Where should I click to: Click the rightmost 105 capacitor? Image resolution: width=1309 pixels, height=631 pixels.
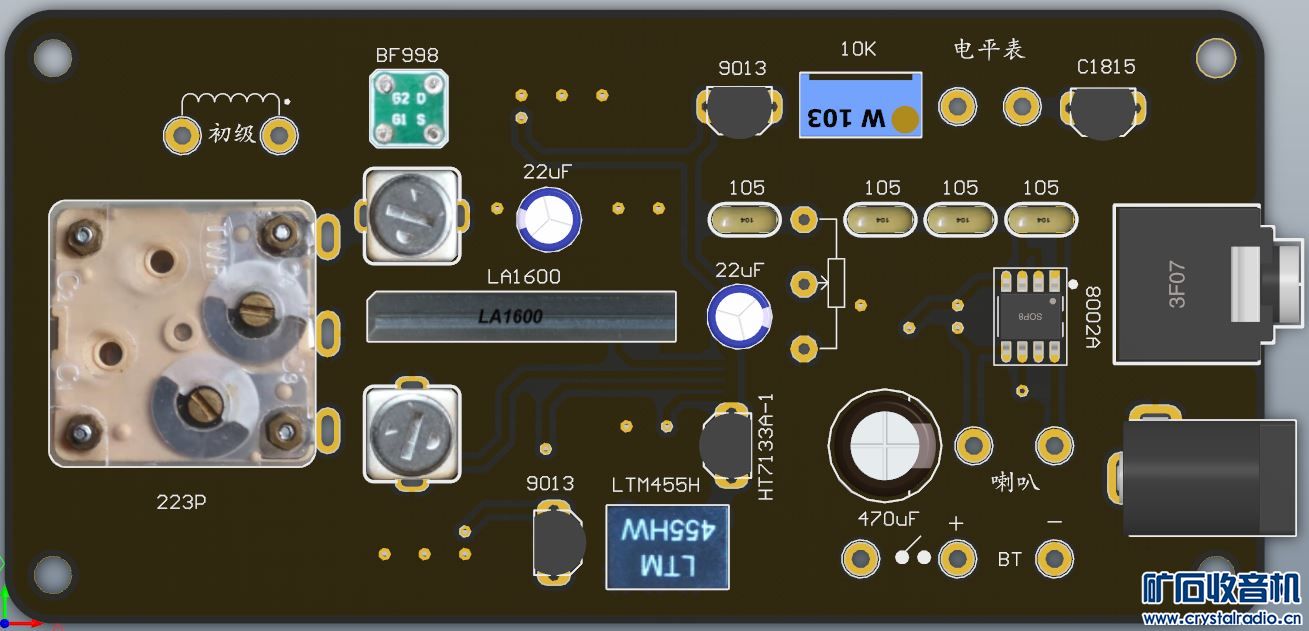coord(1041,219)
